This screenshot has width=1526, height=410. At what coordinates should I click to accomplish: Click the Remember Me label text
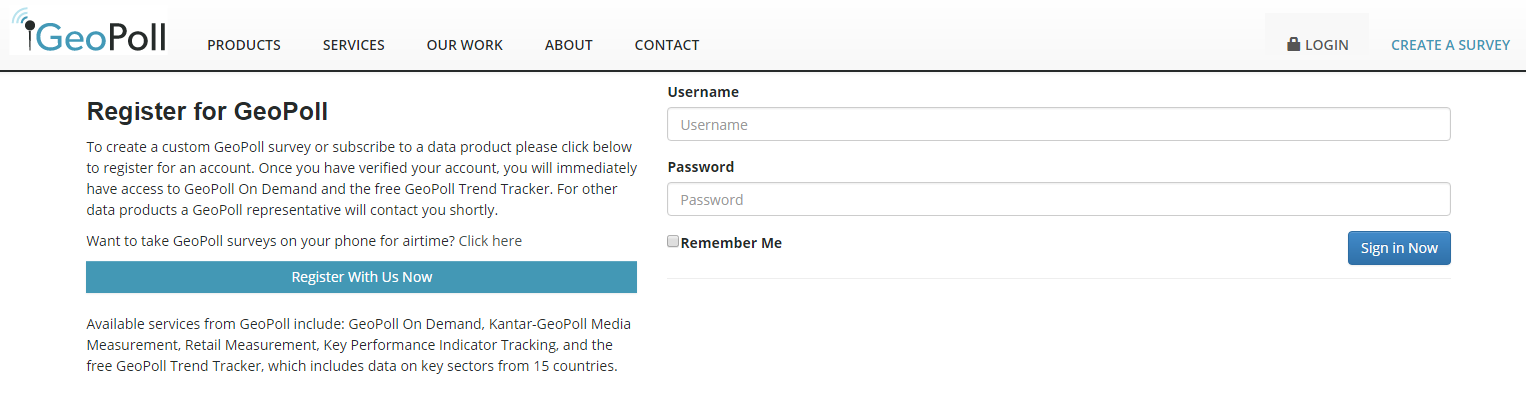(731, 243)
